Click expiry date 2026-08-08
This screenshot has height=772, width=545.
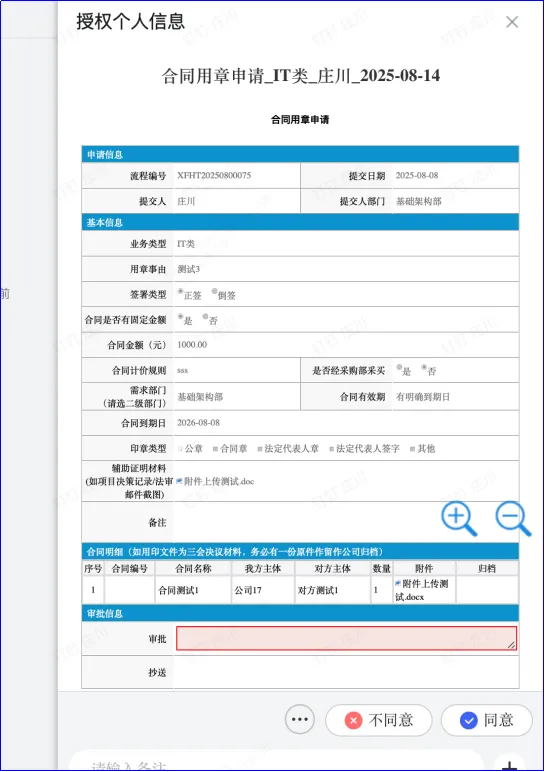(x=198, y=422)
